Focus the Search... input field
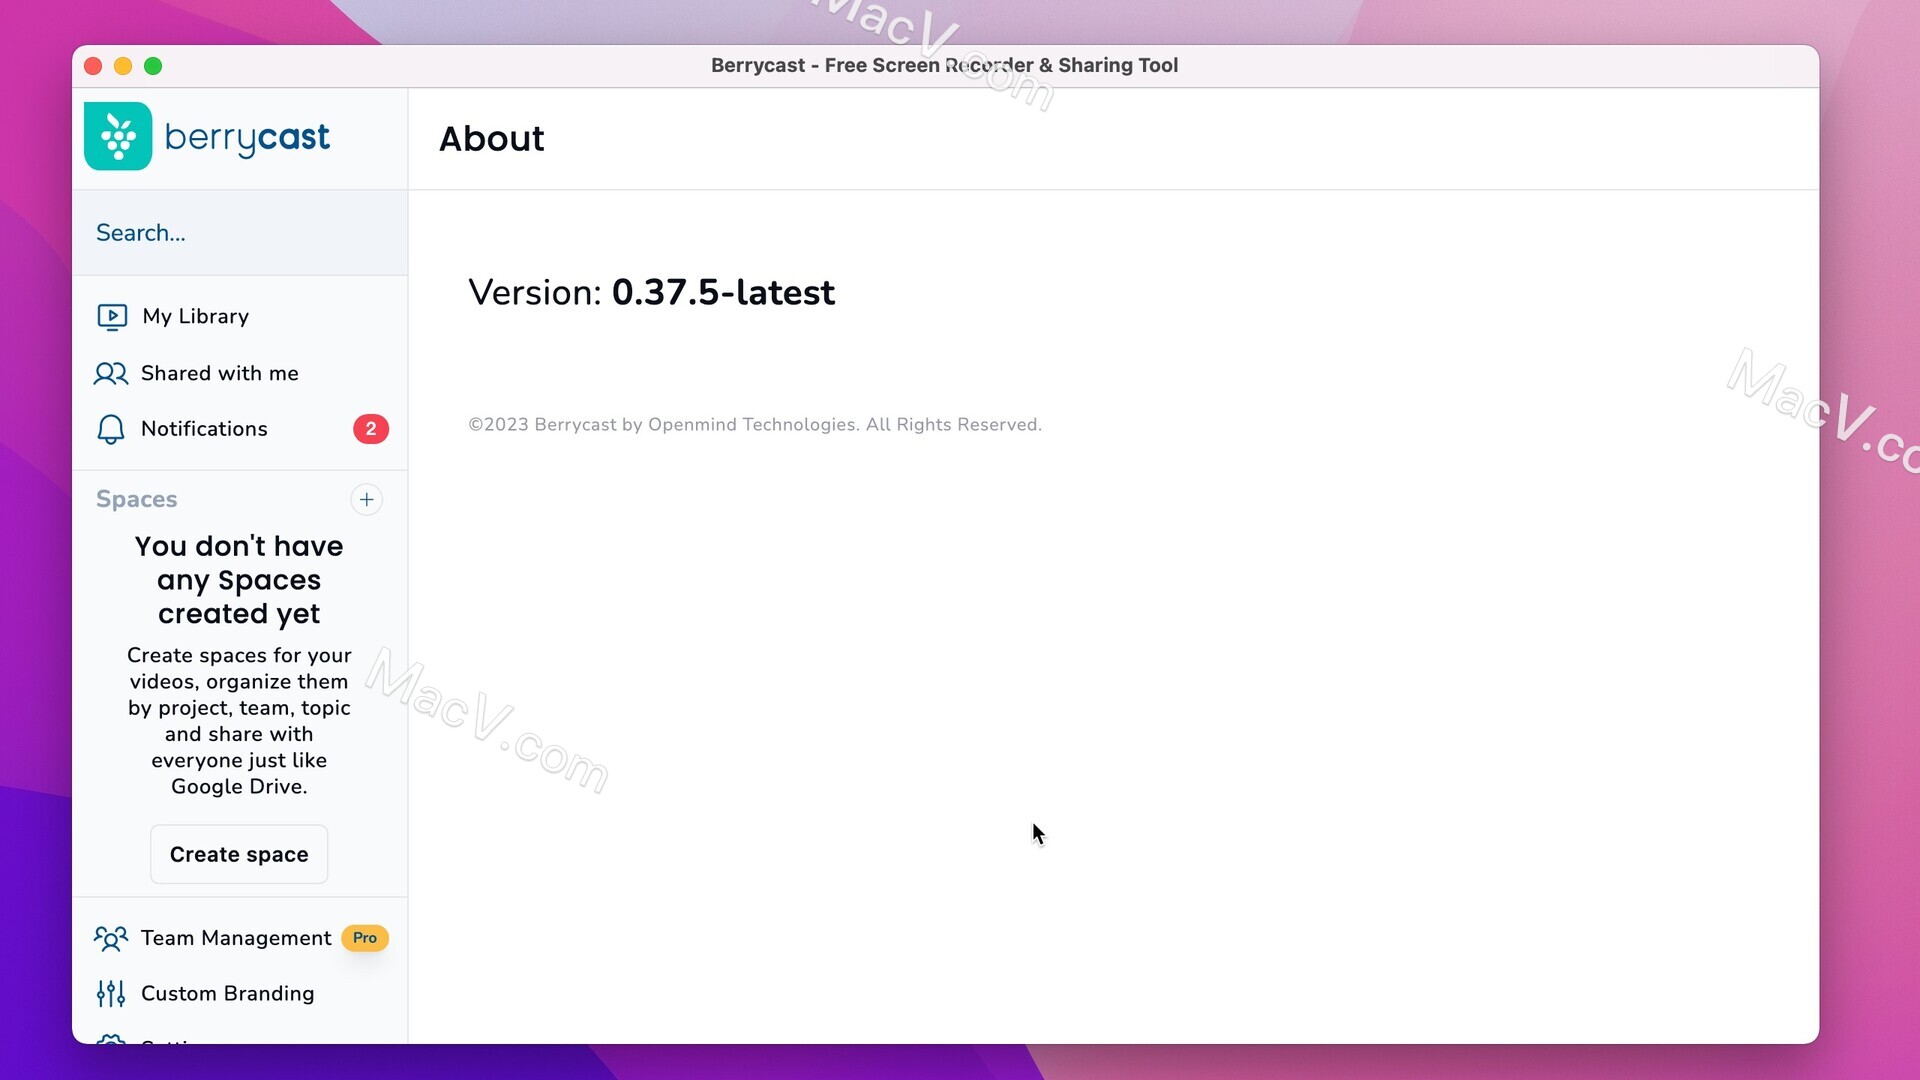 tap(240, 233)
